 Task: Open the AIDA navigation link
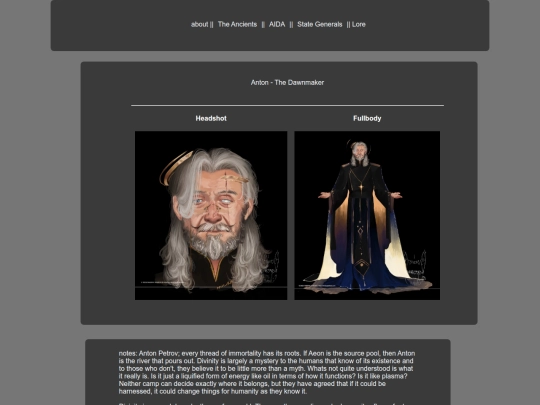point(277,24)
